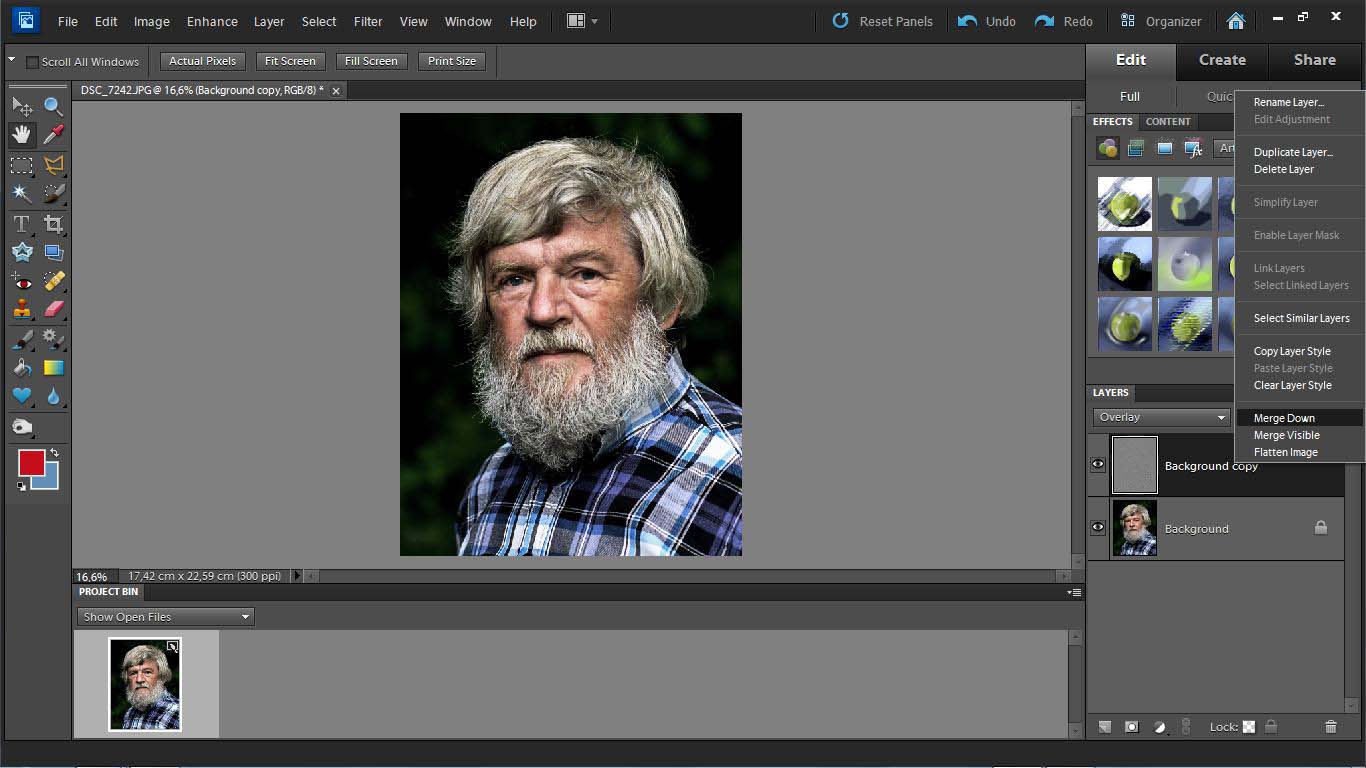Toggle visibility of the Background layer
The width and height of the screenshot is (1366, 768).
click(1098, 528)
